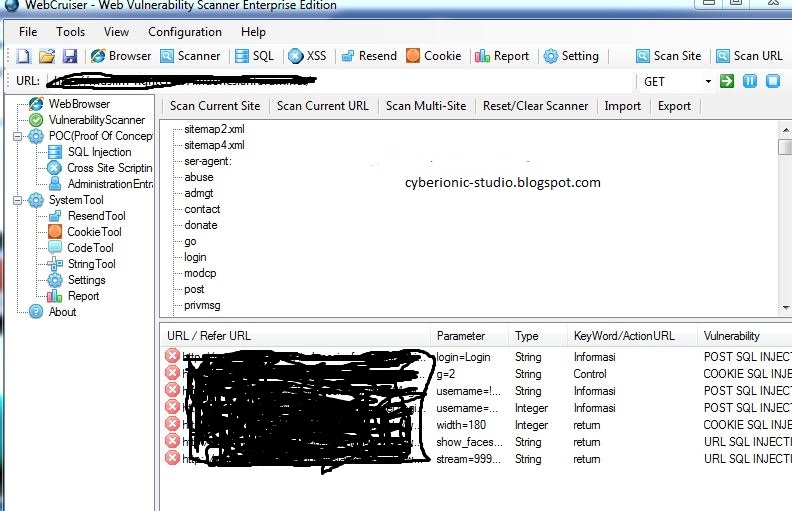
Task: Click into the URL input field
Action: tap(339, 81)
